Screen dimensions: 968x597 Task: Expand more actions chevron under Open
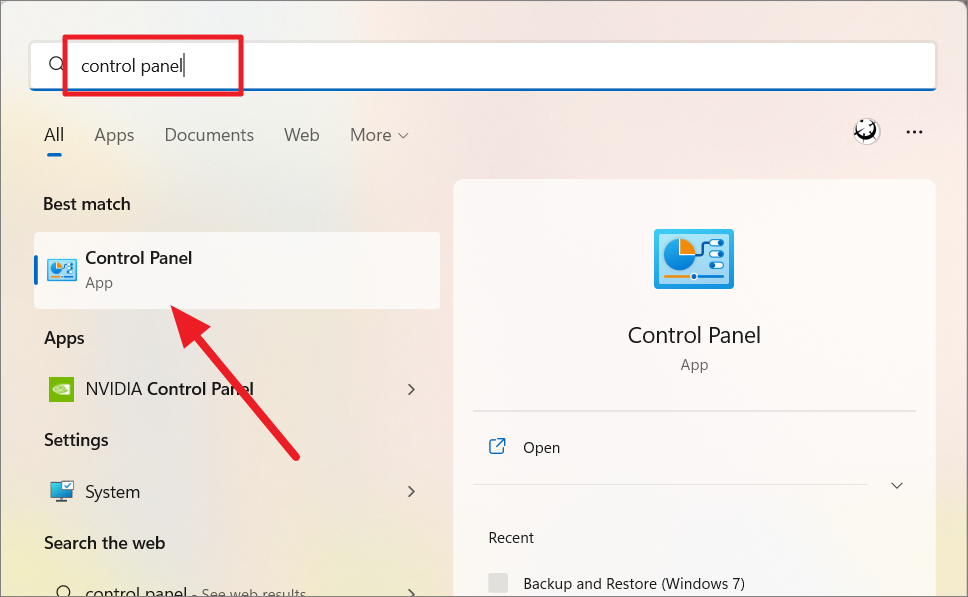pyautogui.click(x=897, y=485)
